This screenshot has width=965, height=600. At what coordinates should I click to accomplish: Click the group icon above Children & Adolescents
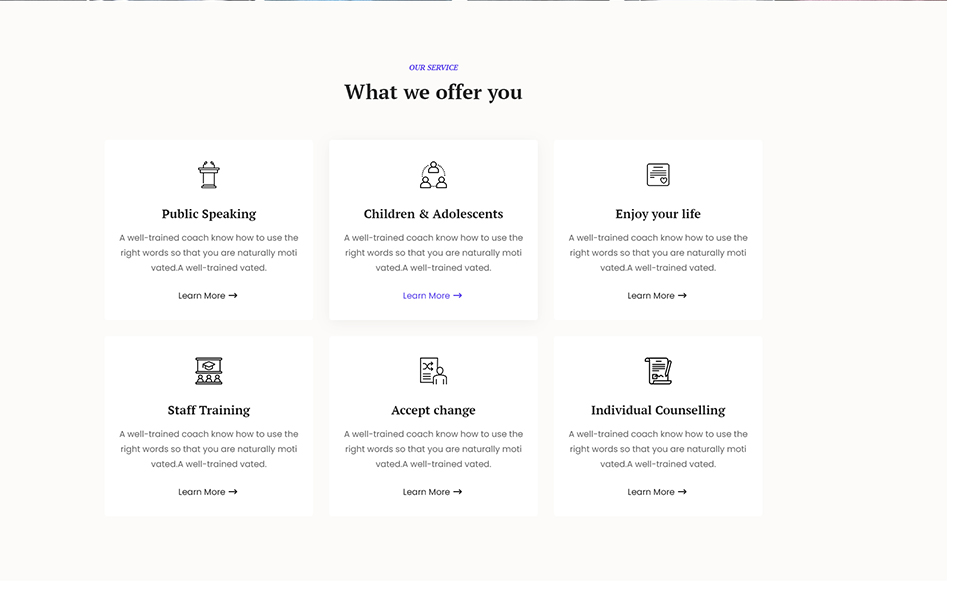coord(433,175)
